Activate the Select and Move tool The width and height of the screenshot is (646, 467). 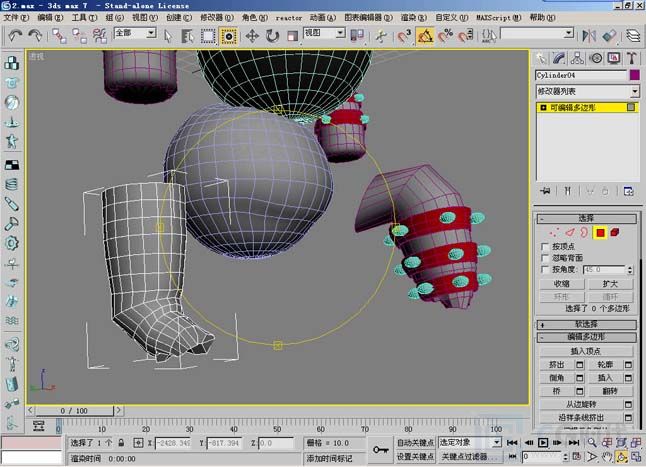pos(252,36)
